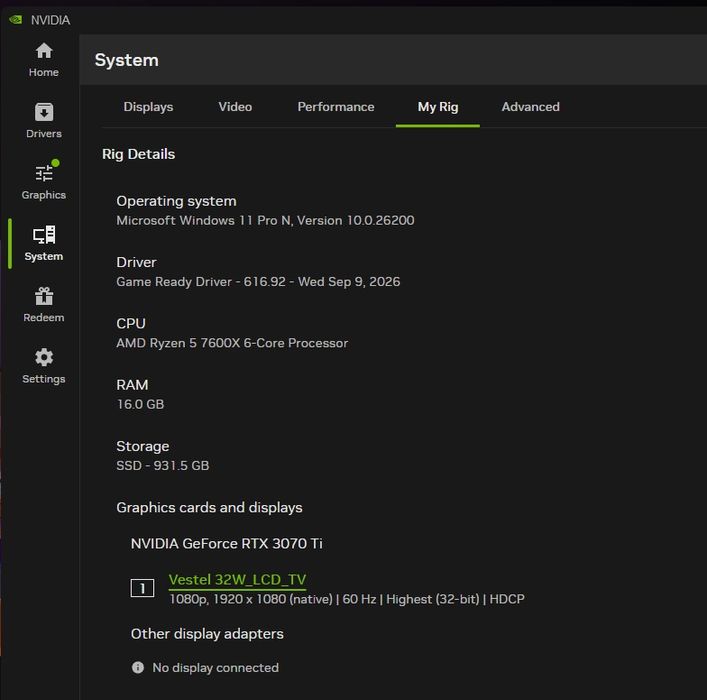Click AMD Ryzen 5 7600X processor text

click(x=232, y=343)
